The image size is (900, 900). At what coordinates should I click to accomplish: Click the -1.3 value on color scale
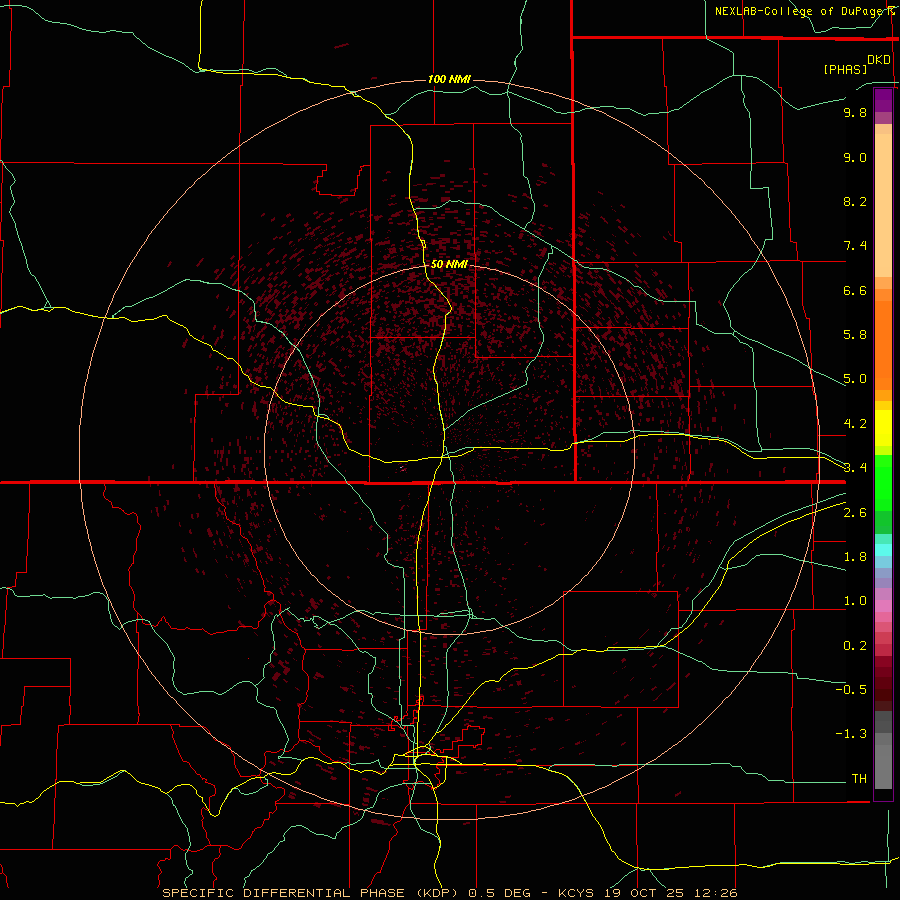point(851,734)
